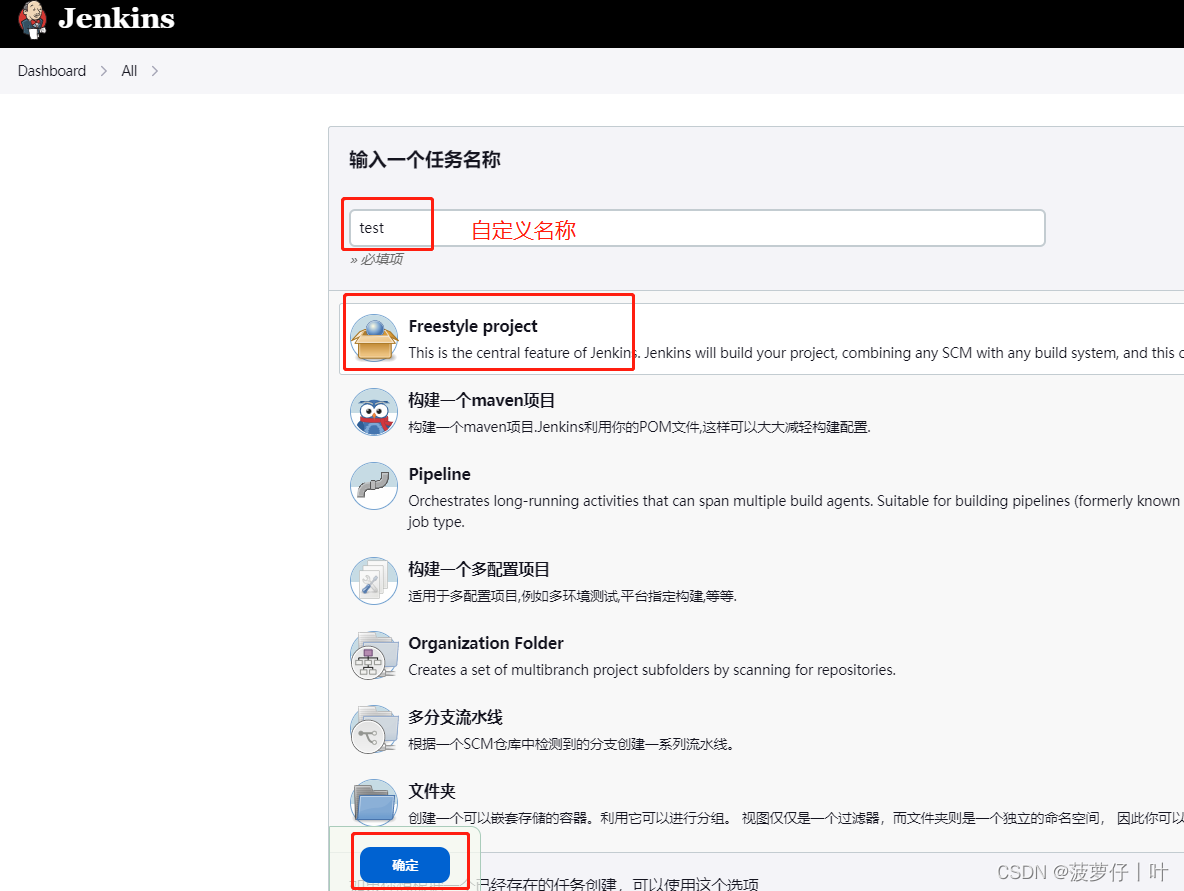This screenshot has height=891, width=1184.
Task: Click the Organization Folder icon
Action: (374, 656)
